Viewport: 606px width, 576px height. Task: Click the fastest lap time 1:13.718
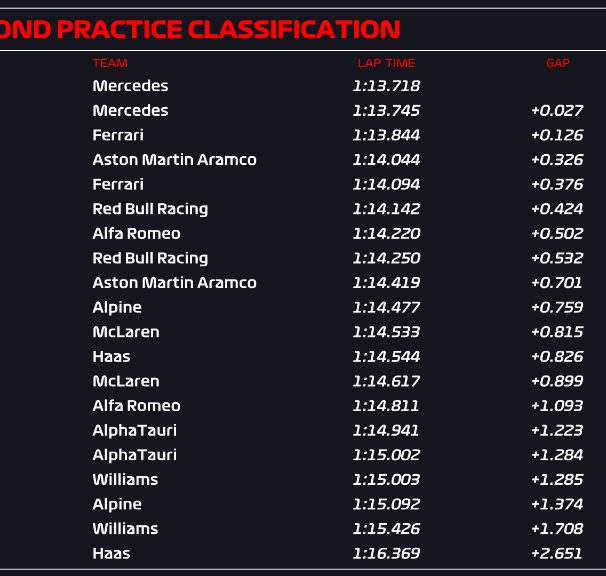tap(386, 86)
